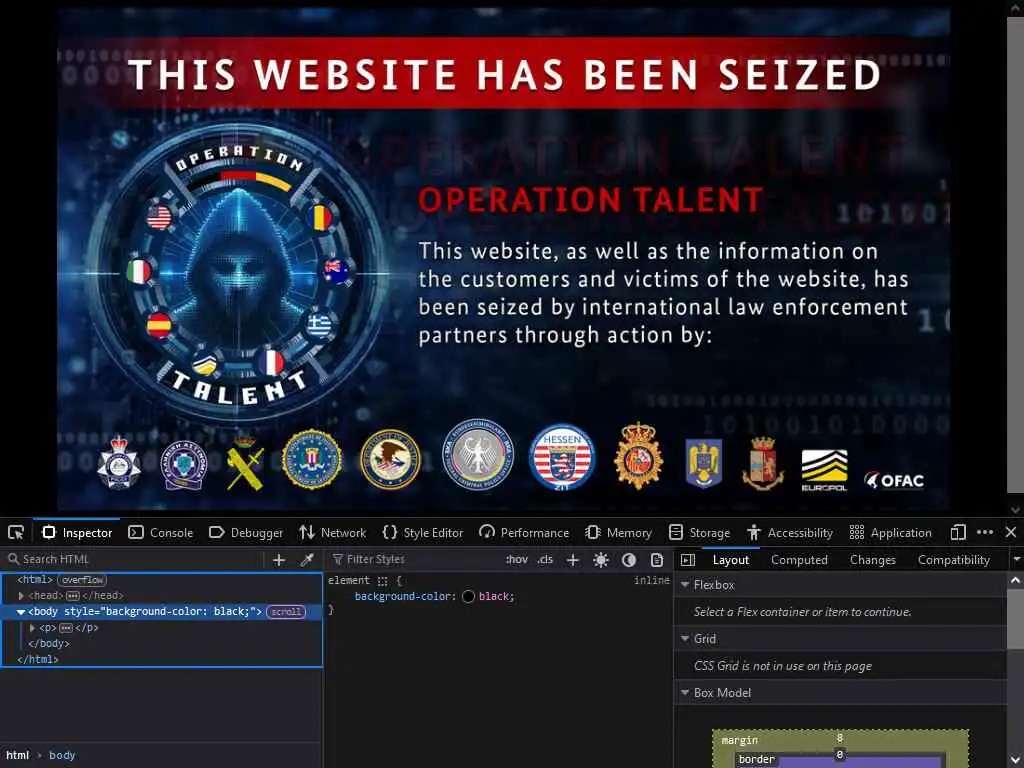1024x768 pixels.
Task: Expand p element ellipsis badge
Action: (65, 628)
